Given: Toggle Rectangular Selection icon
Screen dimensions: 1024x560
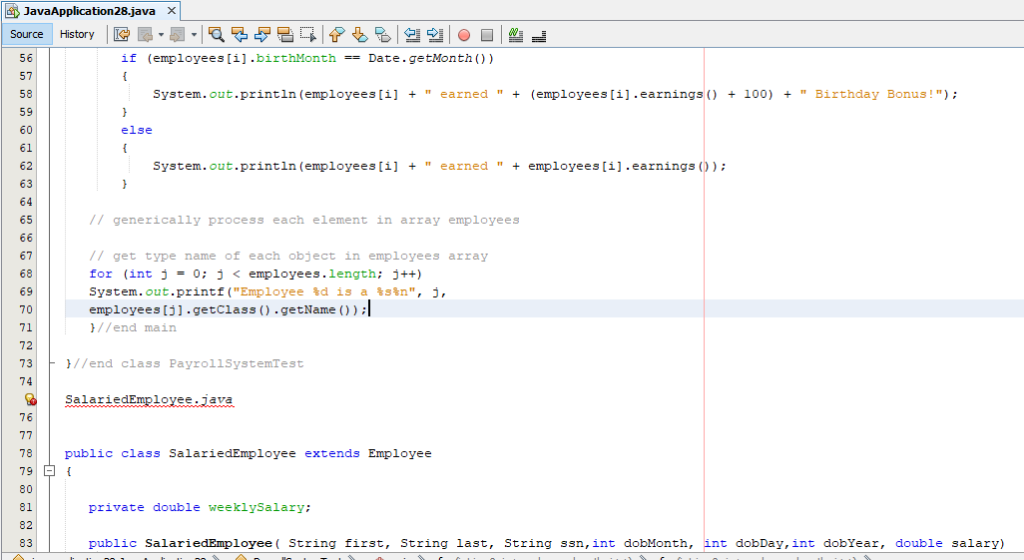Looking at the screenshot, I should (x=308, y=35).
